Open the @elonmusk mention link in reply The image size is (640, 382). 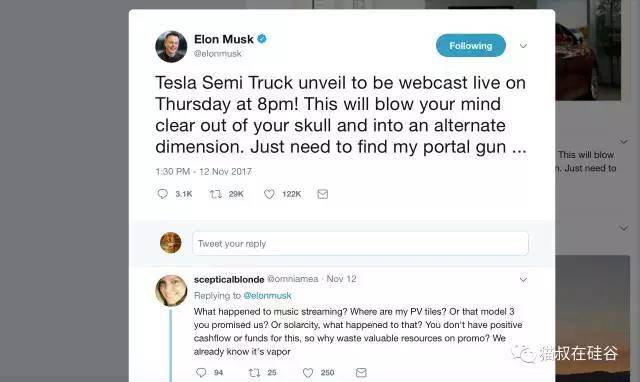[x=267, y=295]
